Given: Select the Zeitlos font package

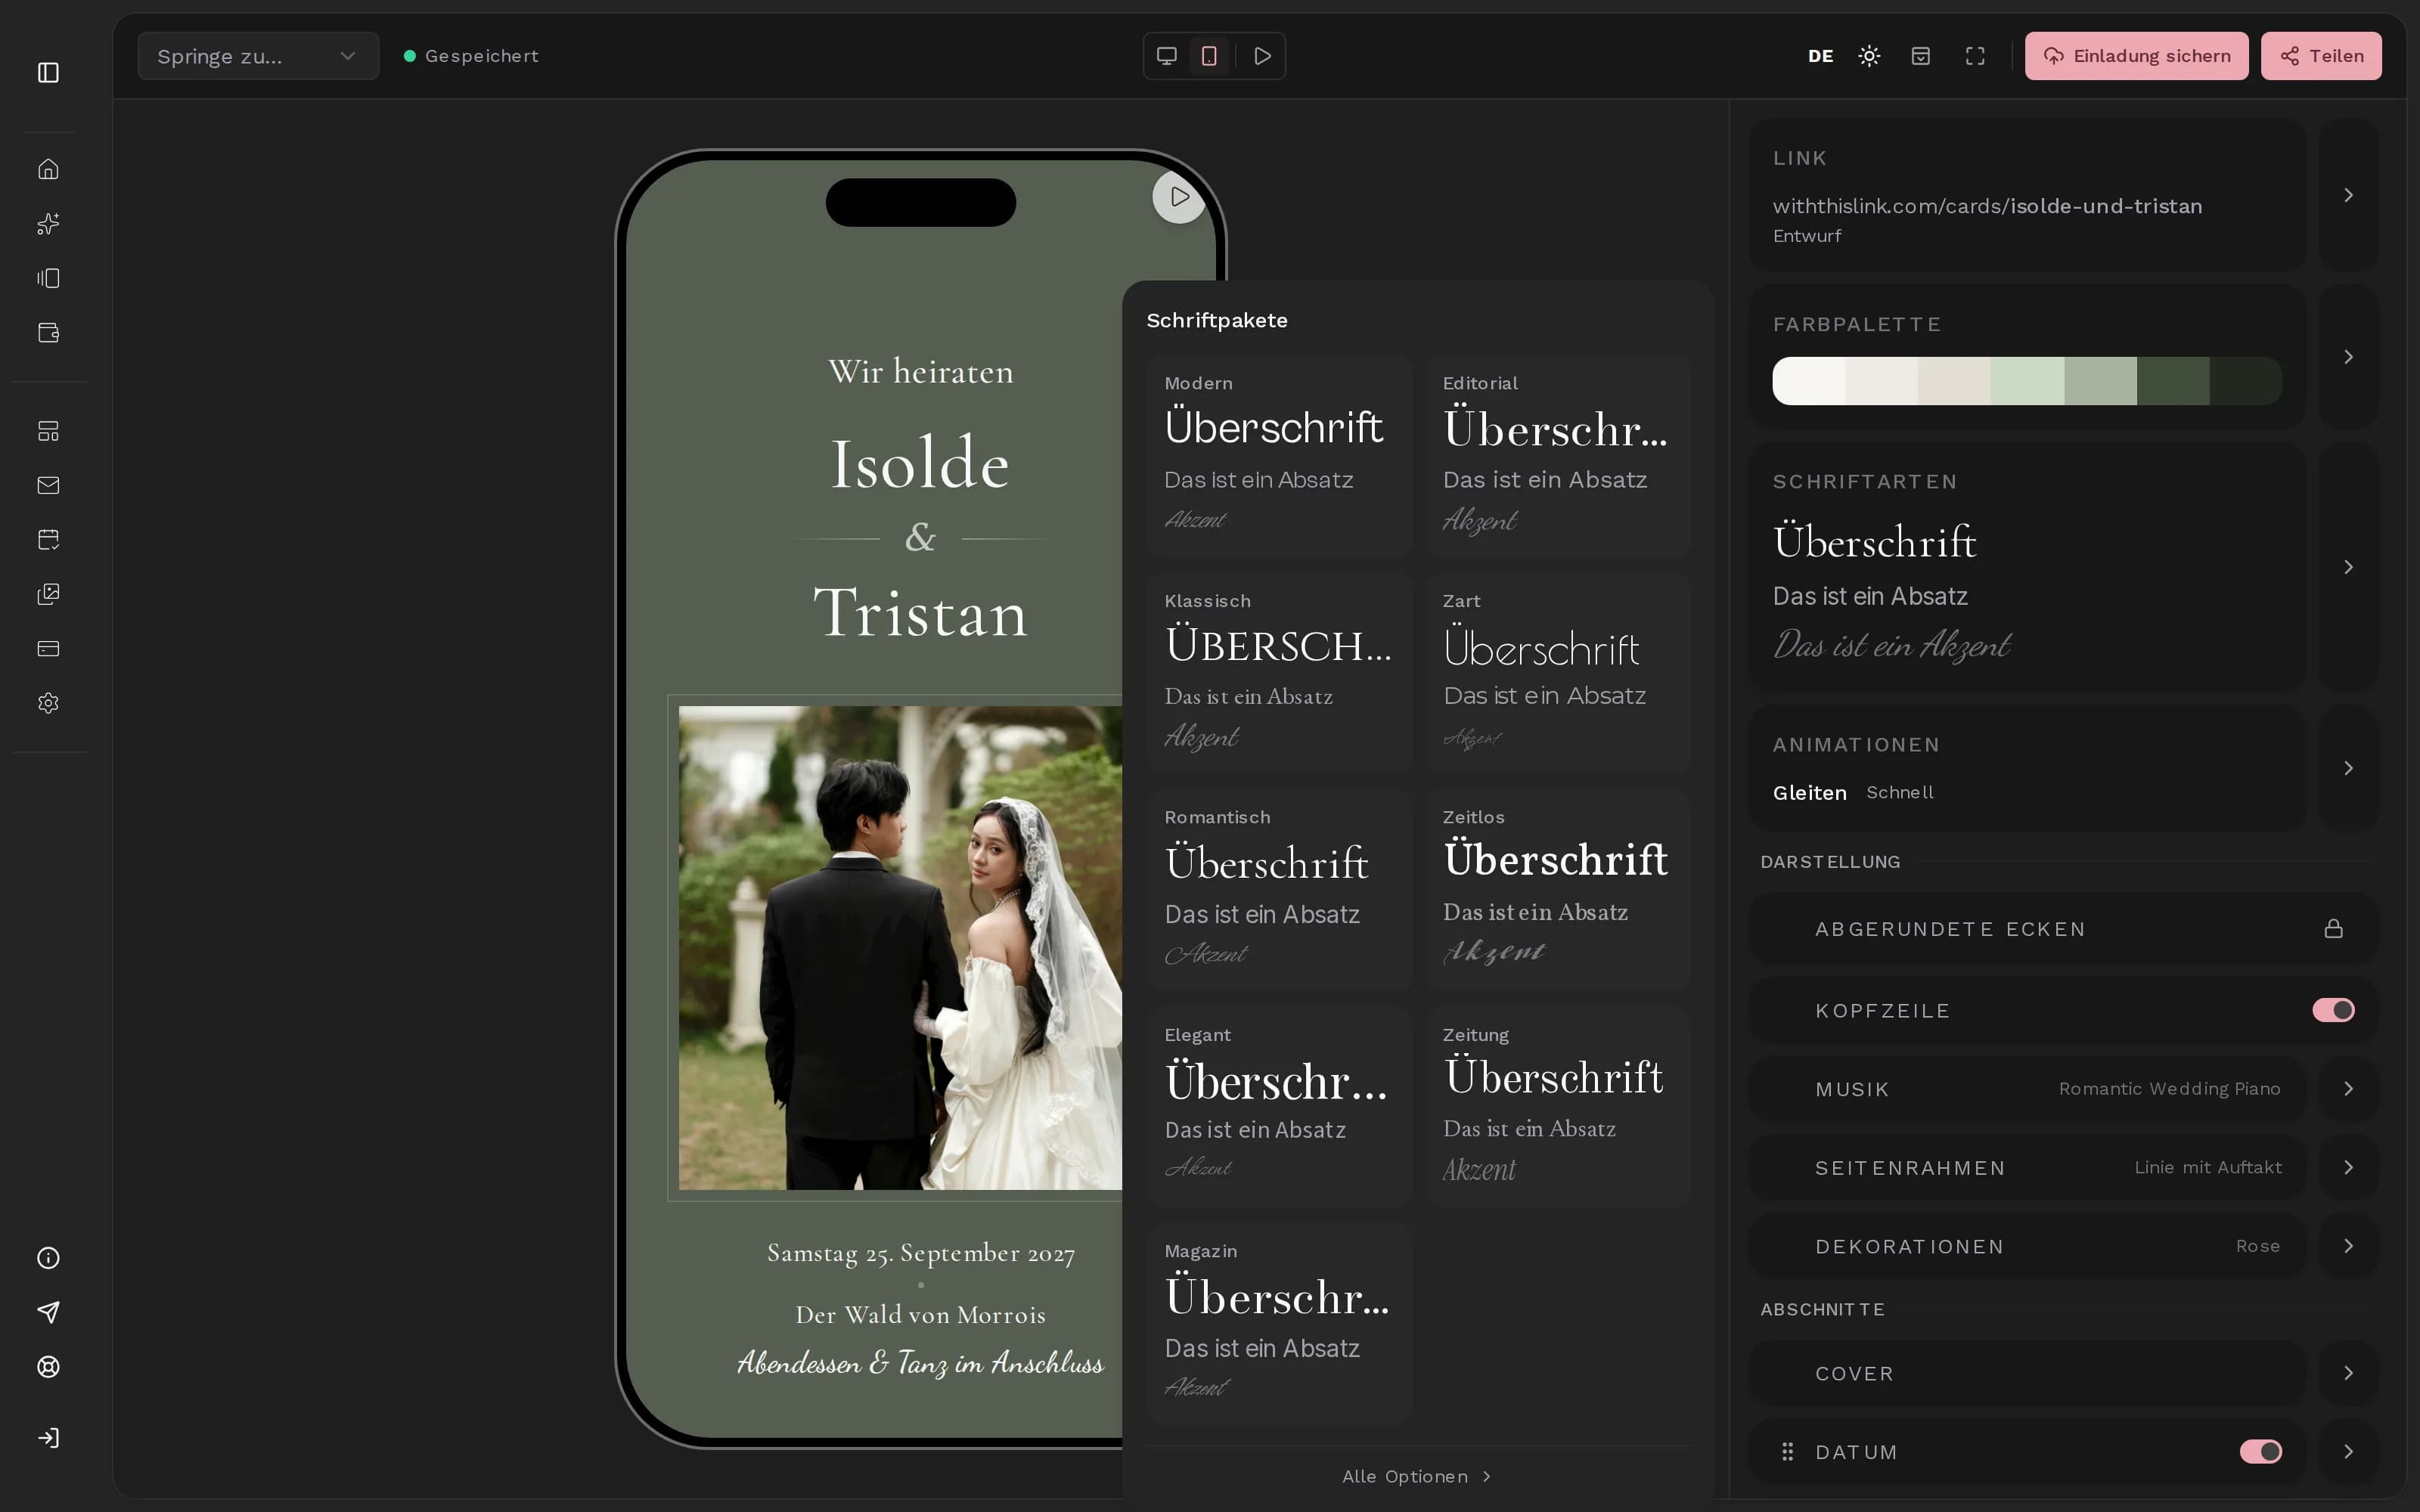Looking at the screenshot, I should 1558,890.
